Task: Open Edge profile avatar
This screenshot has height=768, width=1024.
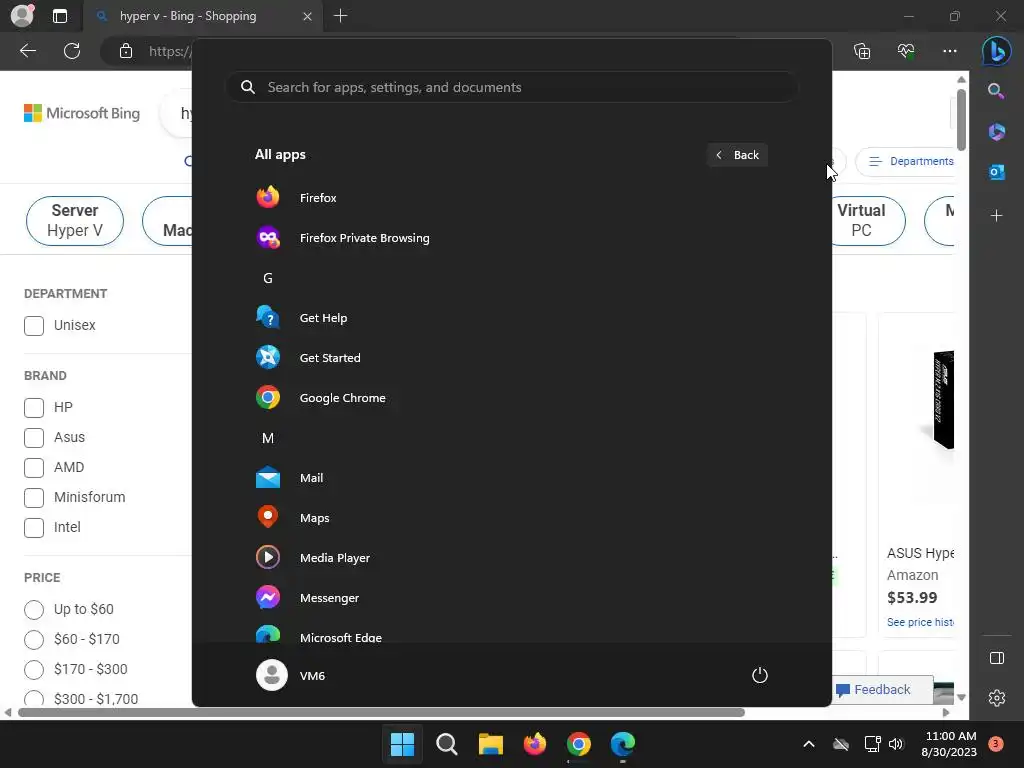Action: (22, 16)
